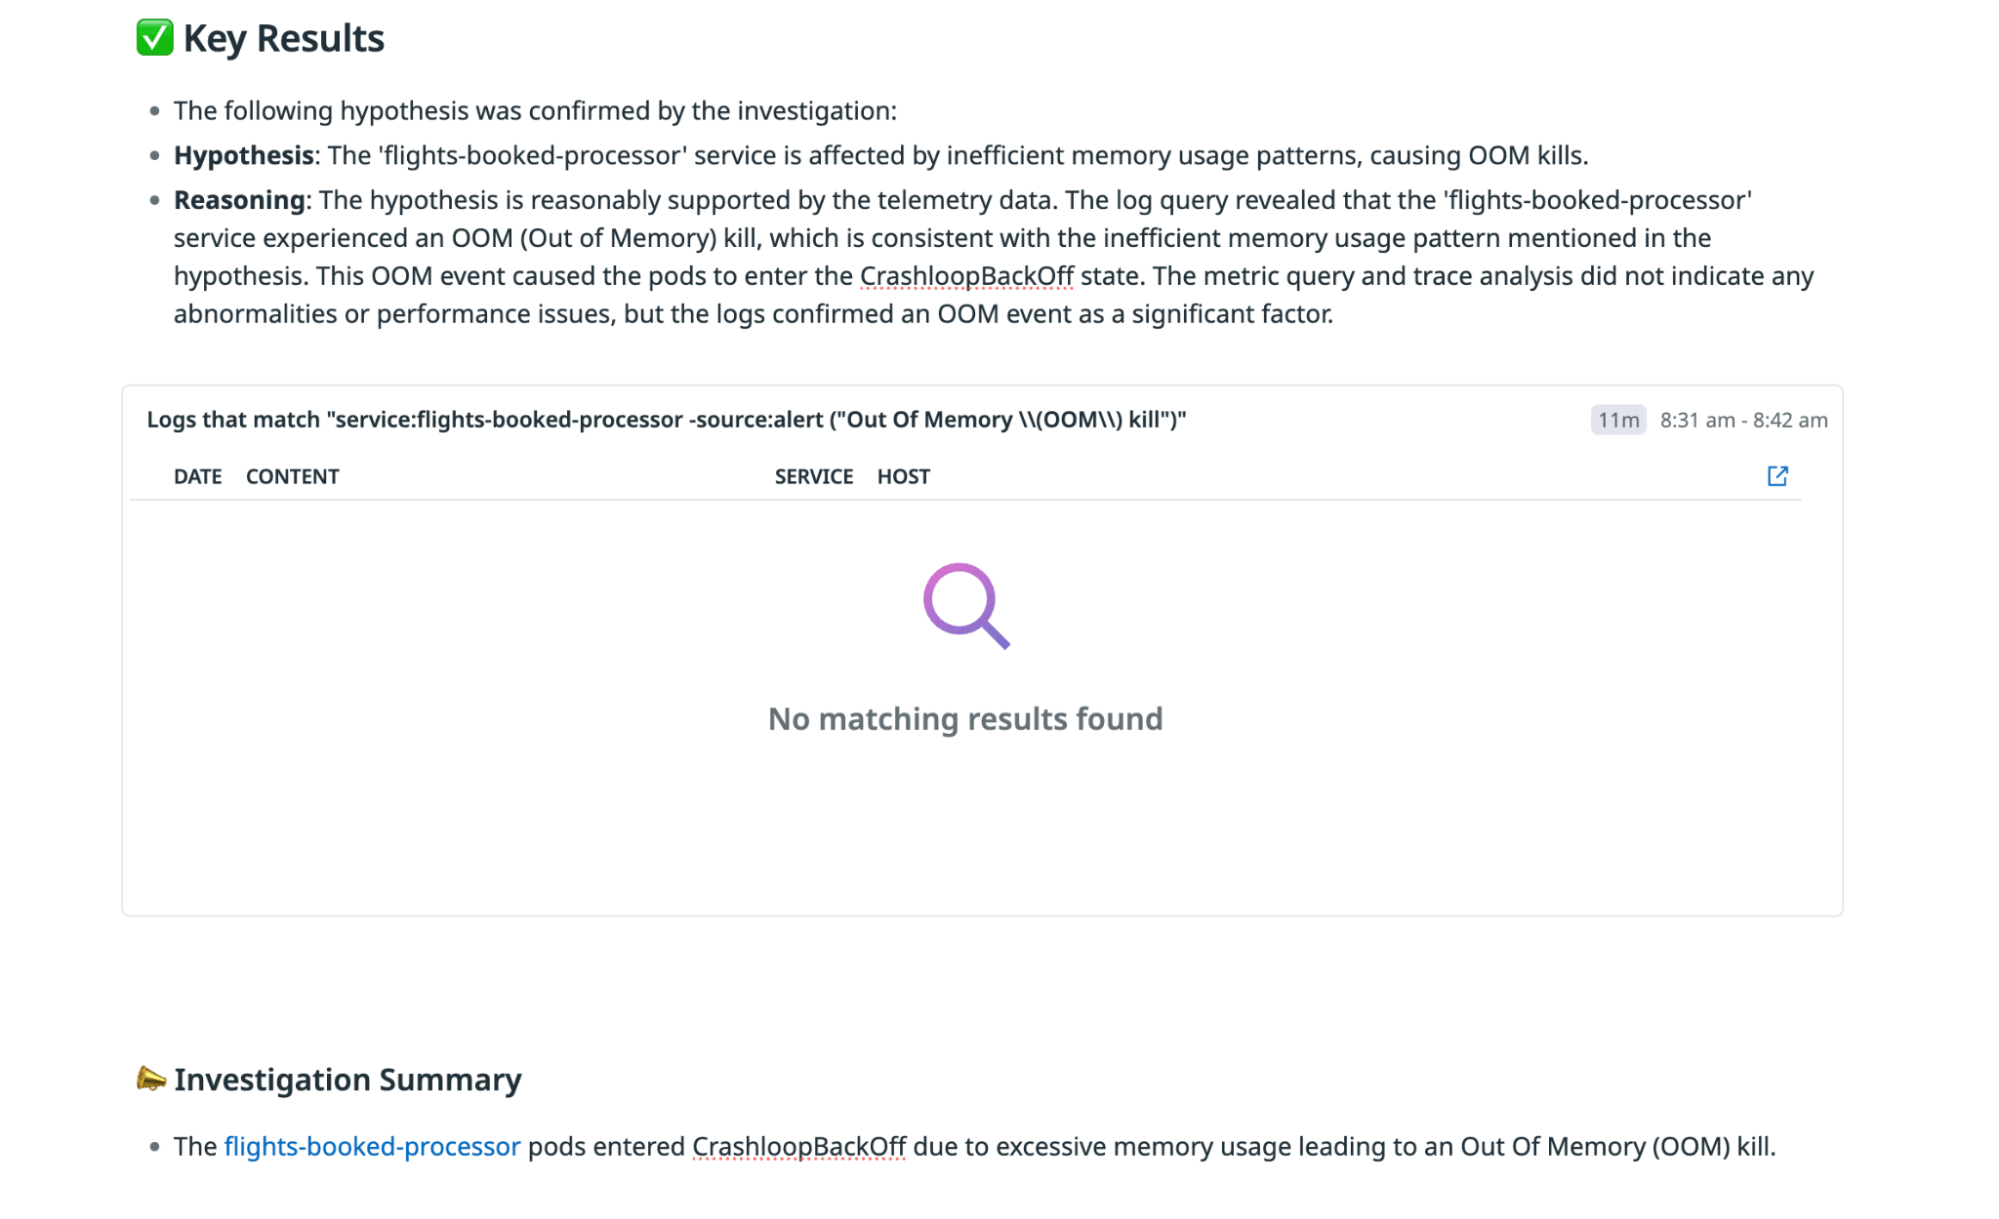Open logs in external view icon

click(x=1778, y=476)
